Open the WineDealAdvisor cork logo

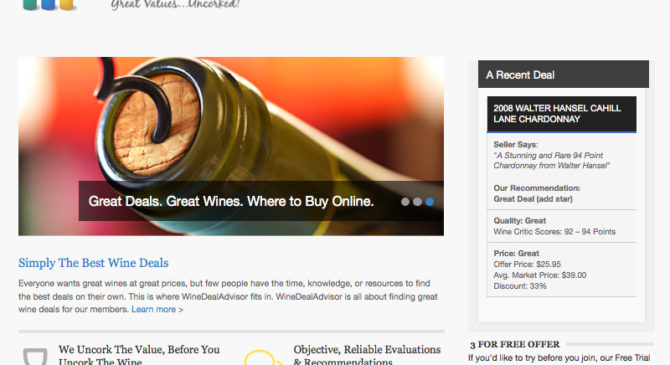pos(49,5)
